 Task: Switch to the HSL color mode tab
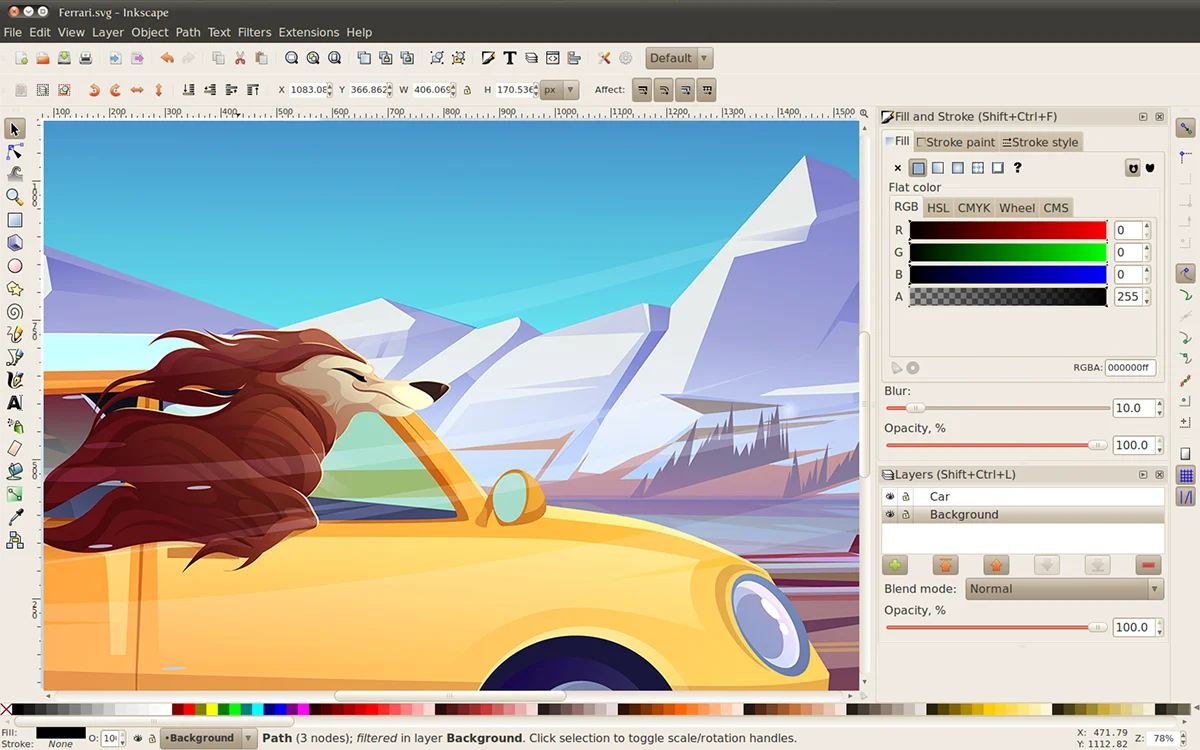(937, 208)
